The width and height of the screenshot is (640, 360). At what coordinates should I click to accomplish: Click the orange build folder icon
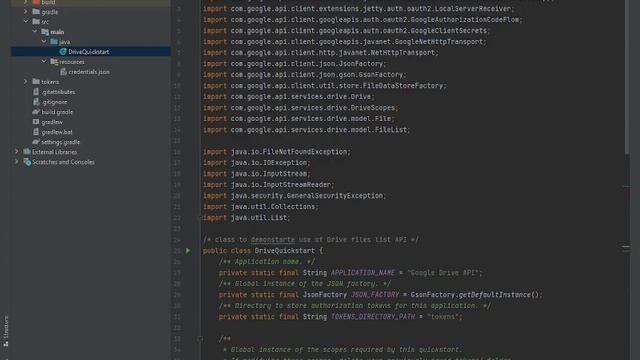click(36, 2)
